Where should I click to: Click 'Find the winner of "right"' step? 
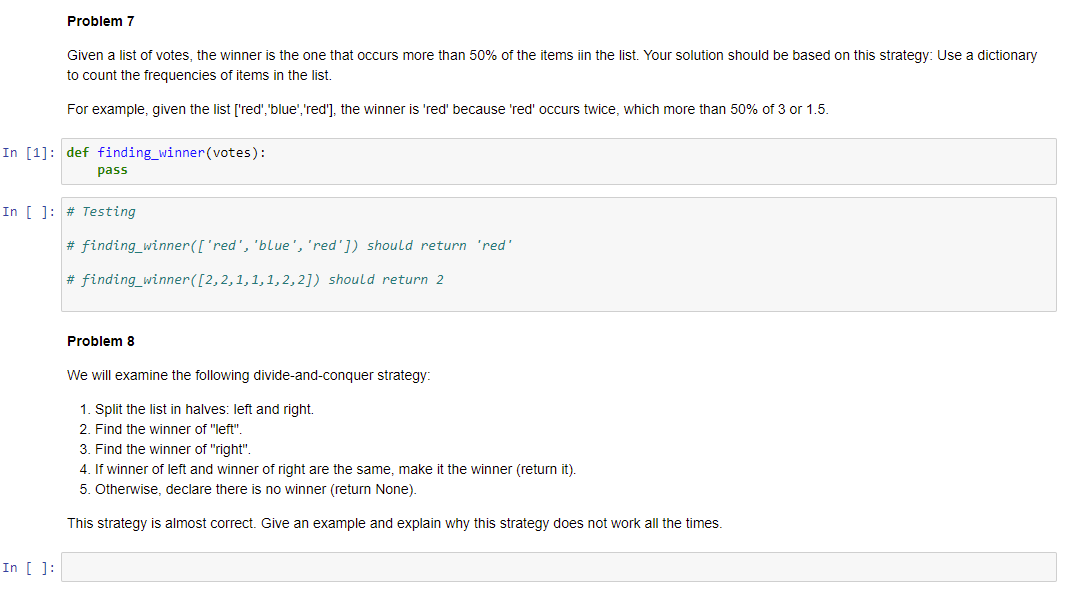173,449
